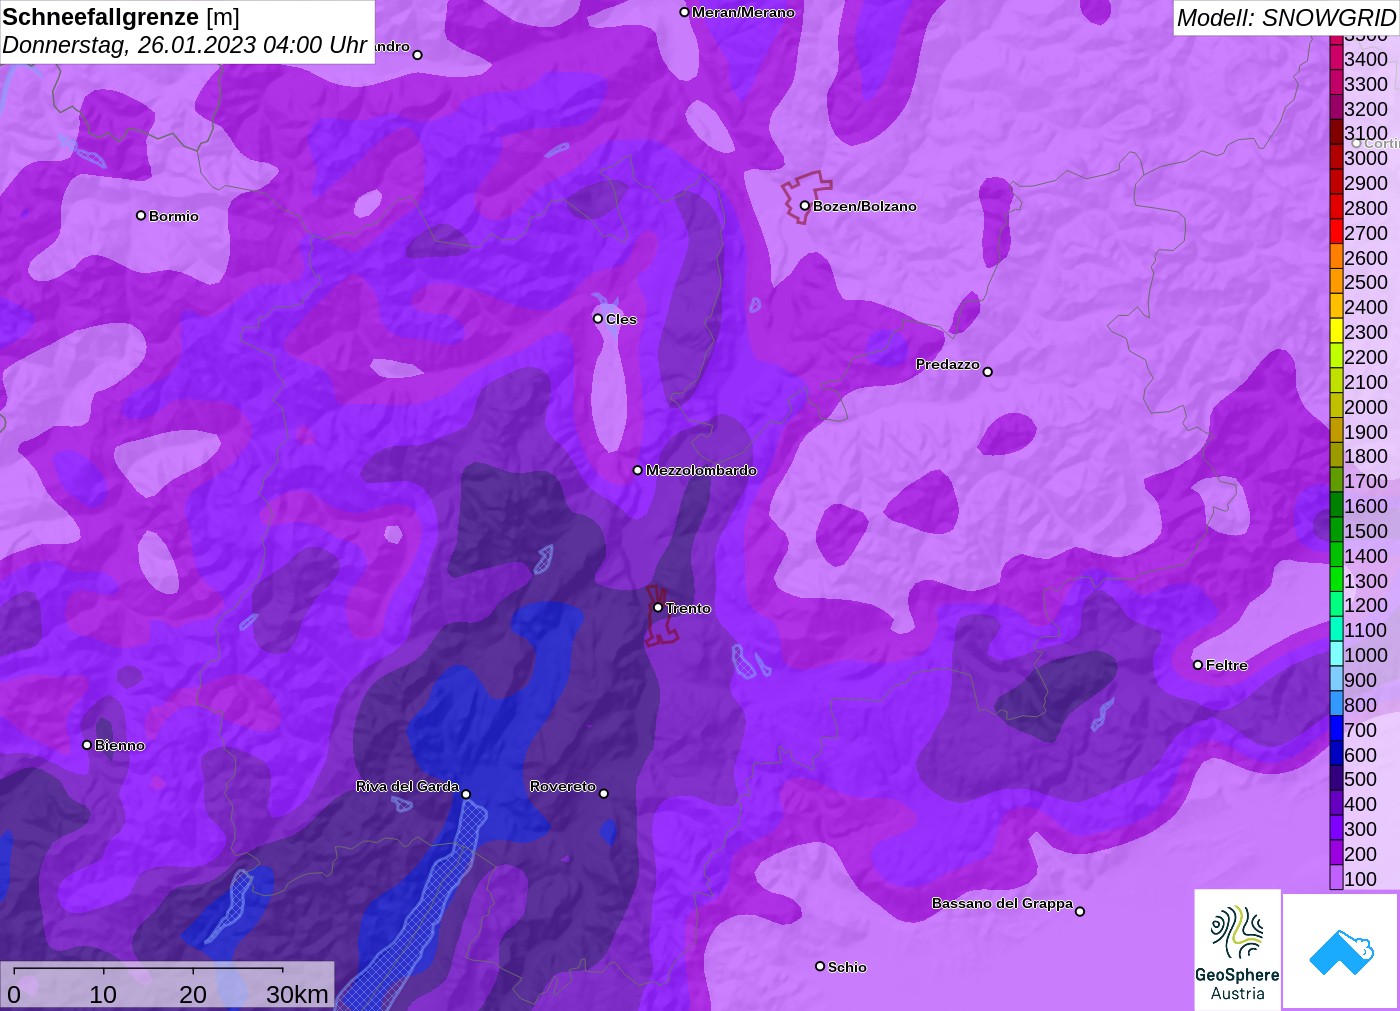Click the "Rovereto" city label
This screenshot has width=1400, height=1011.
click(563, 787)
